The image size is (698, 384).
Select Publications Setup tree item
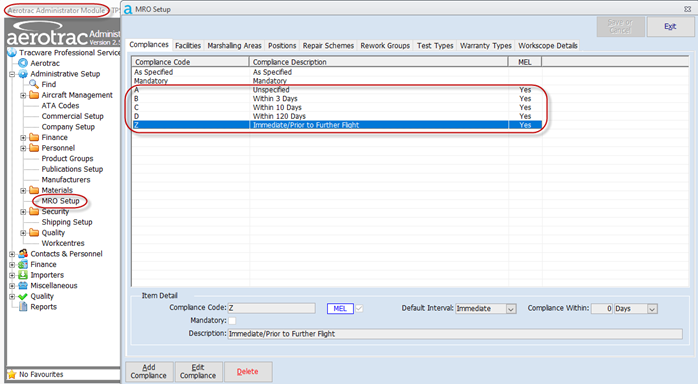(72, 169)
